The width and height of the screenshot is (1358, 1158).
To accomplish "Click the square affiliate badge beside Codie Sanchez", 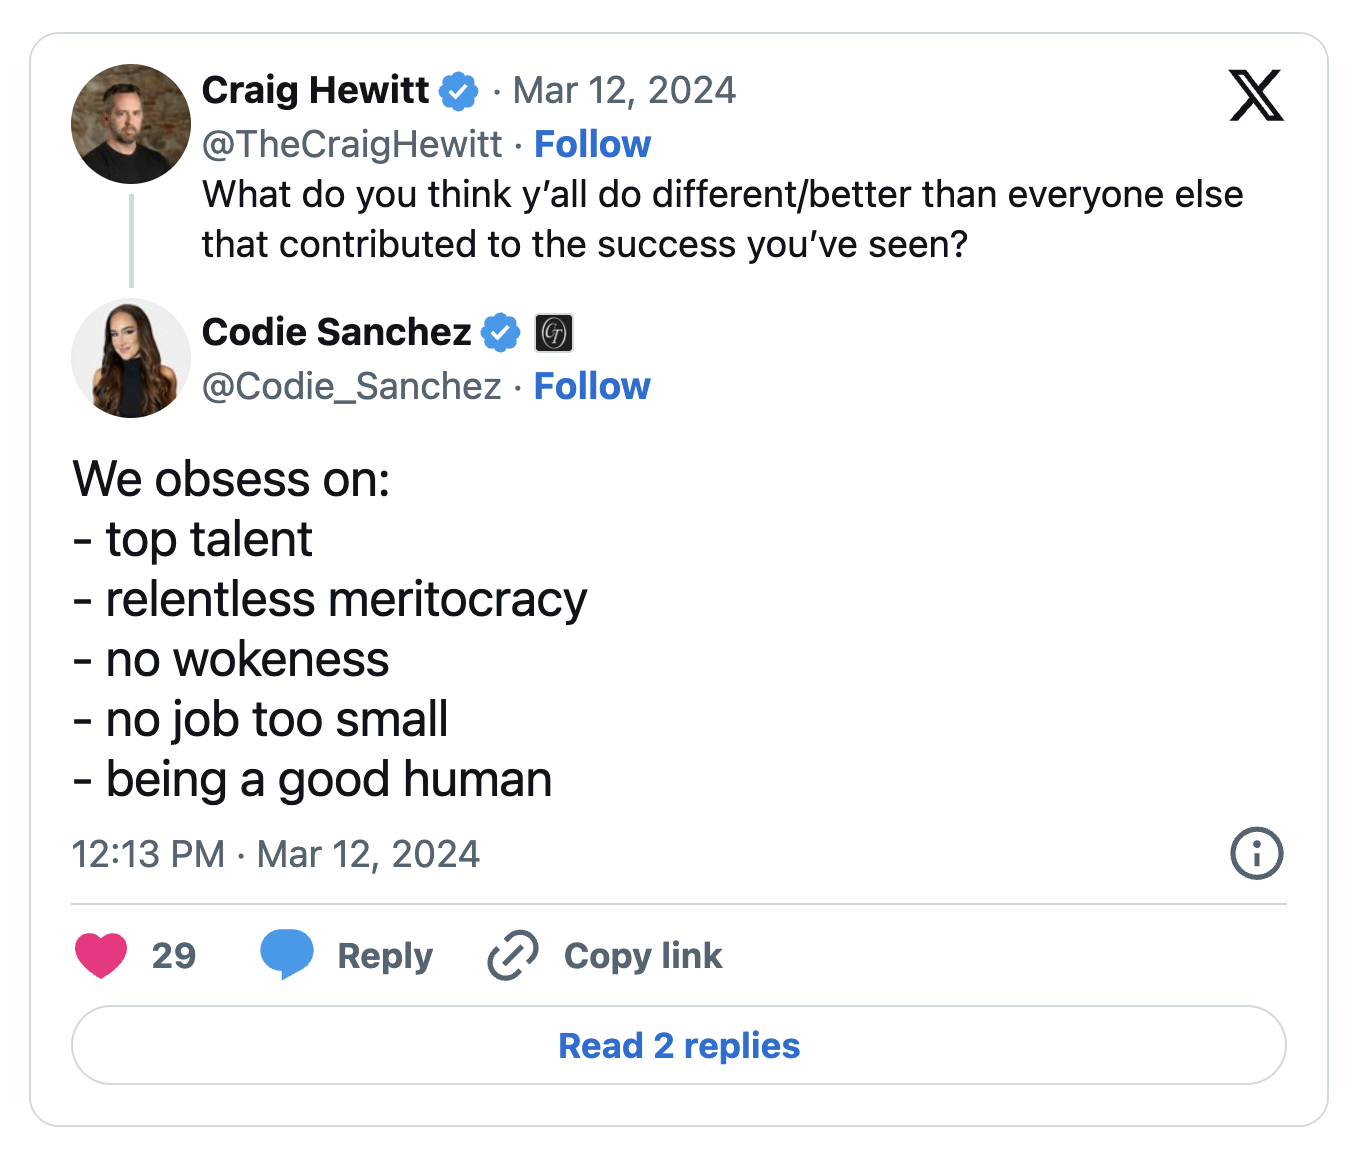I will click(x=554, y=333).
